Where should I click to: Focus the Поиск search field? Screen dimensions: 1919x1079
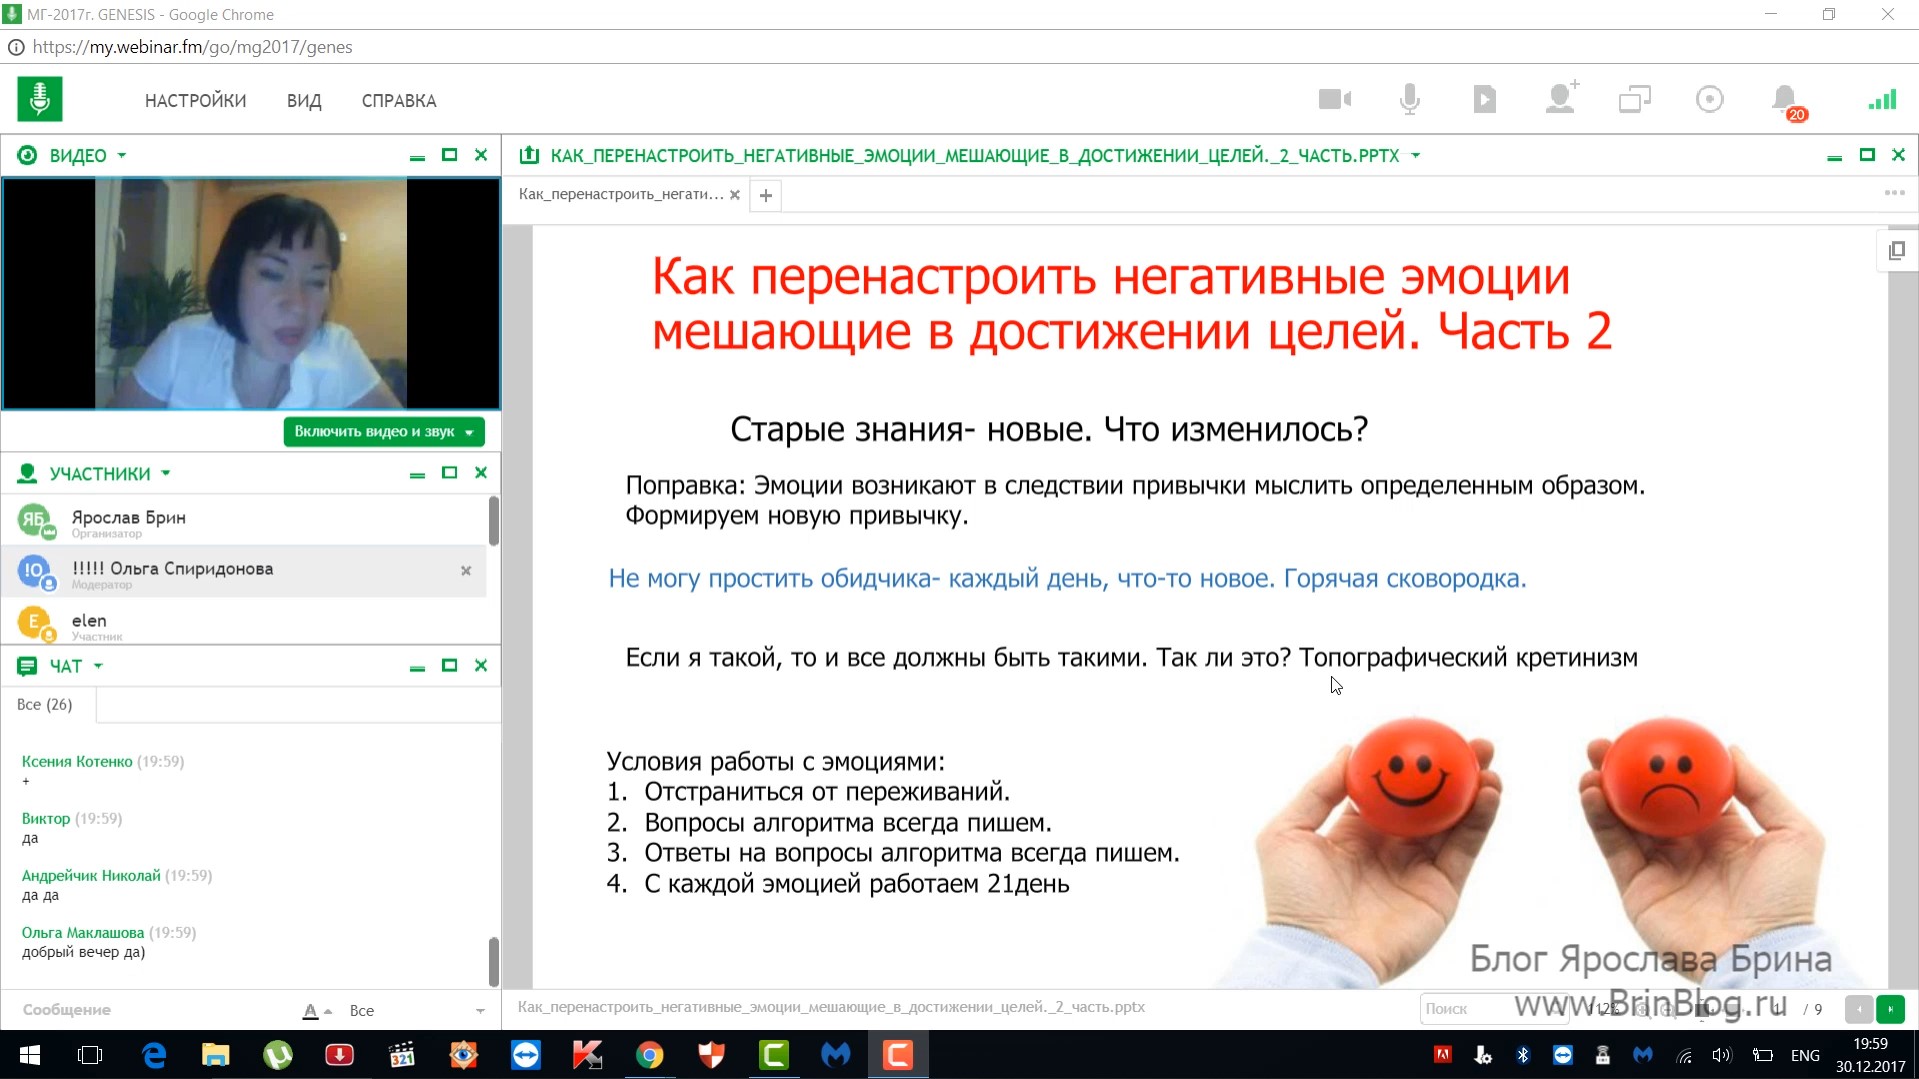pyautogui.click(x=1492, y=1009)
